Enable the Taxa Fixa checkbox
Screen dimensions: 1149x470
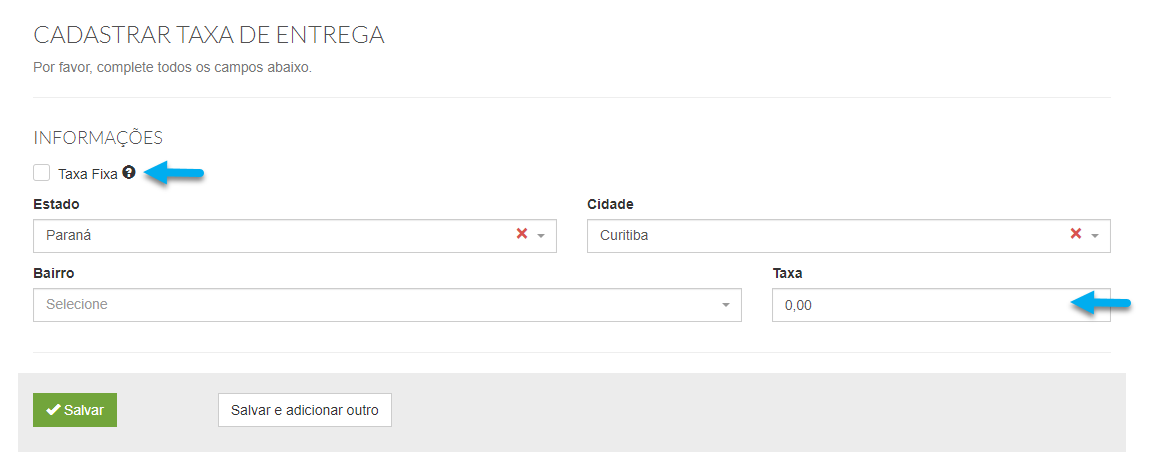tap(42, 173)
